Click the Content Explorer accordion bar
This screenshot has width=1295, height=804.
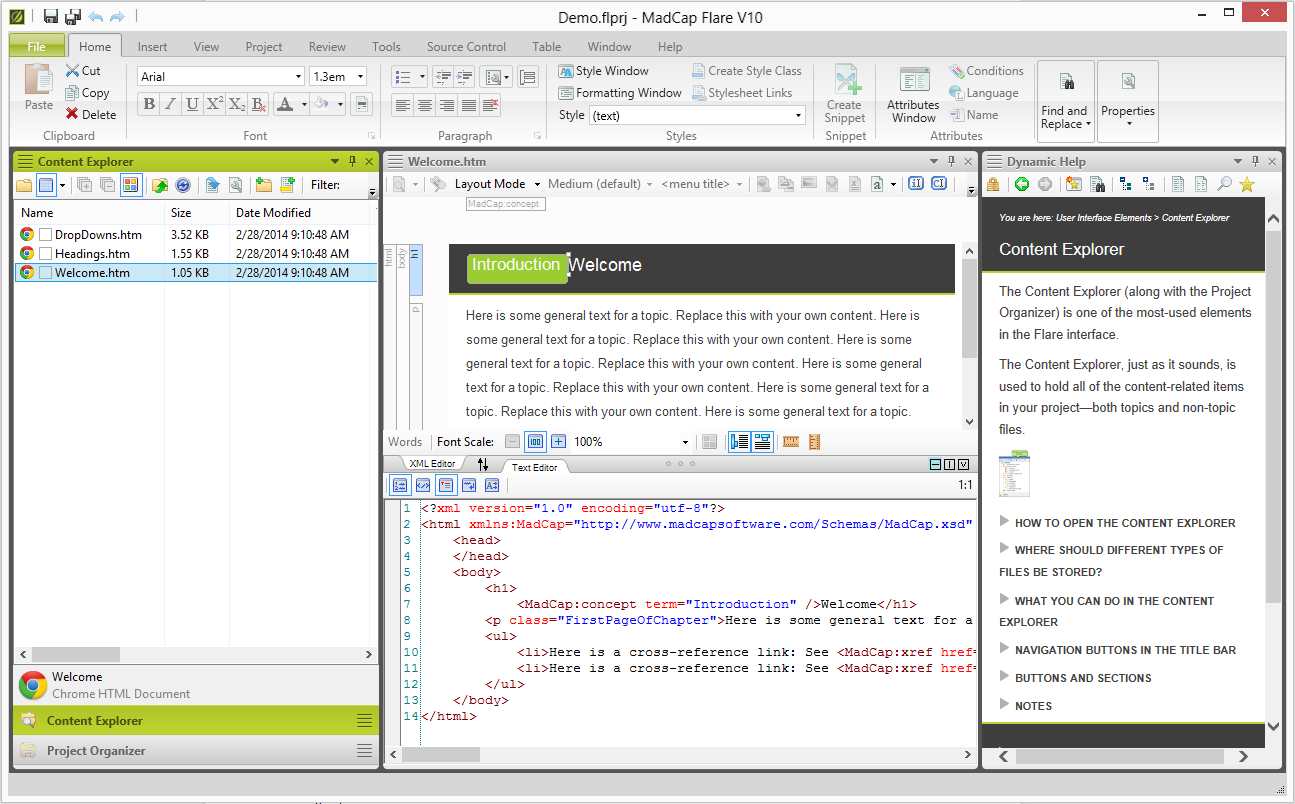196,721
